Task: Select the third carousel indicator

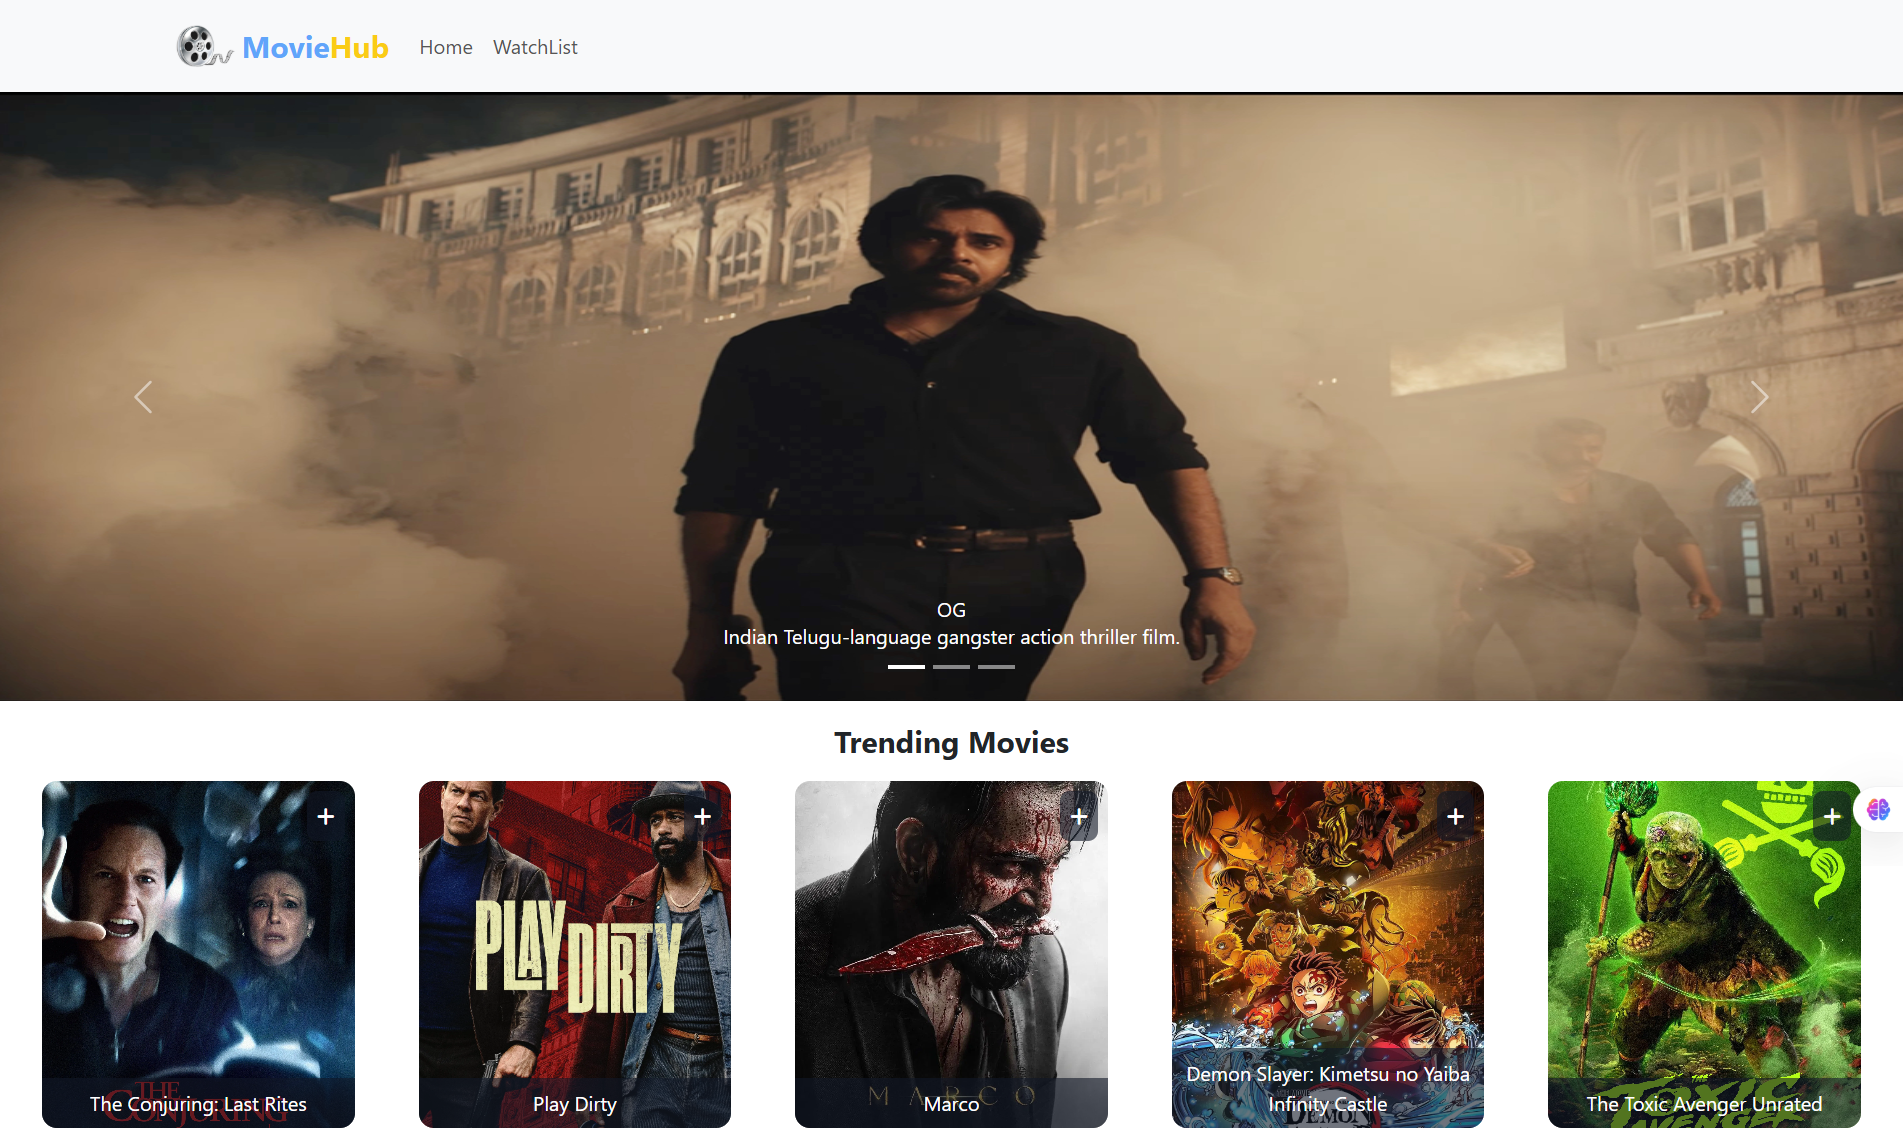Action: click(996, 666)
